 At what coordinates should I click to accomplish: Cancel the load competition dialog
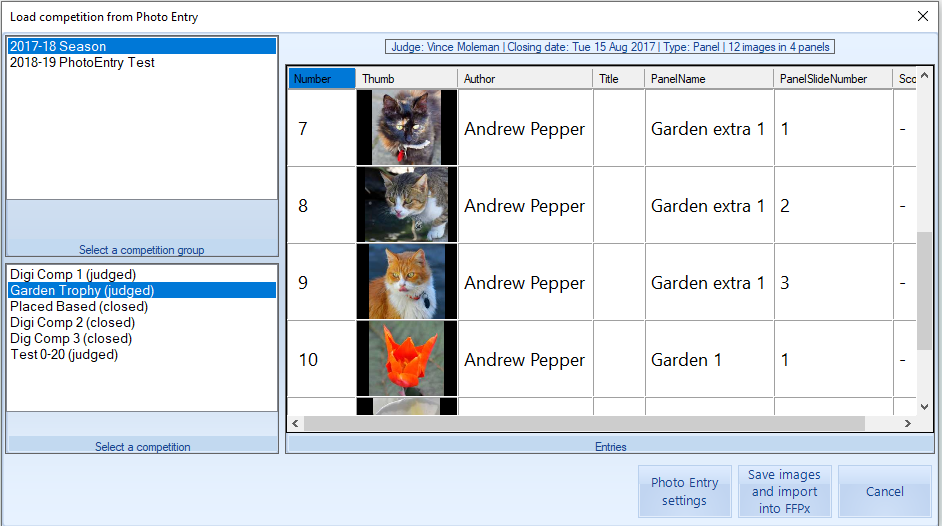click(x=884, y=491)
